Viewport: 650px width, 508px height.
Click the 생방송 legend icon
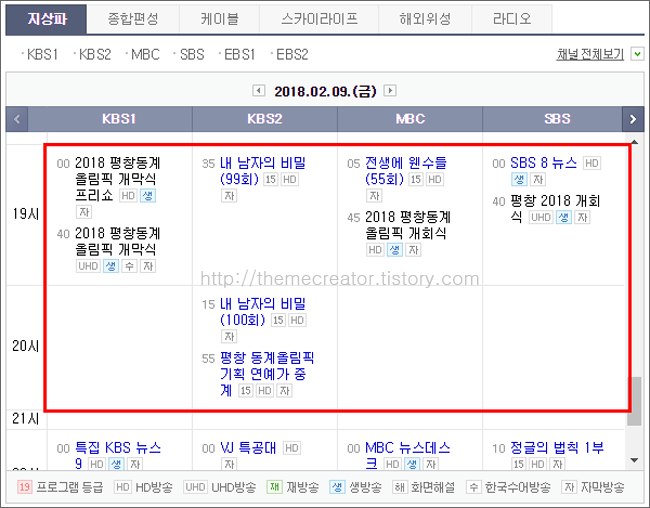coord(337,486)
